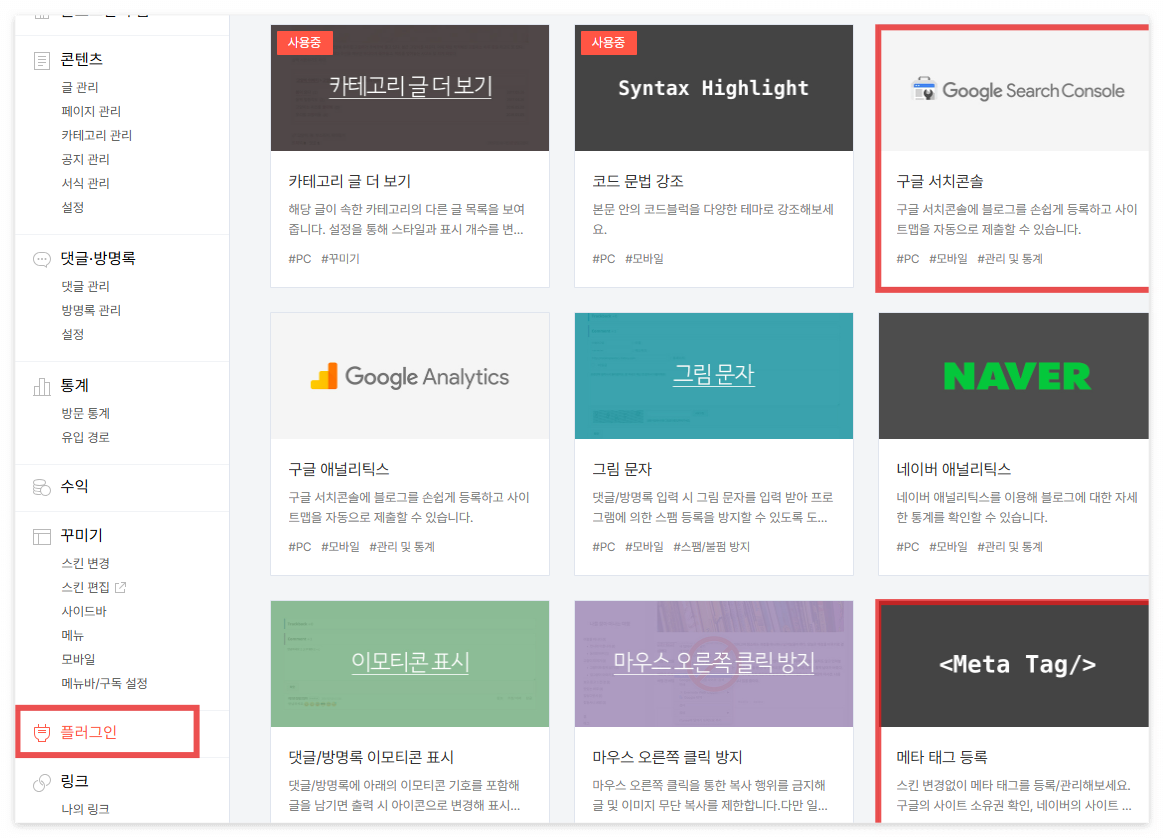This screenshot has width=1164, height=838.
Task: Click #스팸/불펌 방지 tag on 그림 문자
Action: point(711,546)
